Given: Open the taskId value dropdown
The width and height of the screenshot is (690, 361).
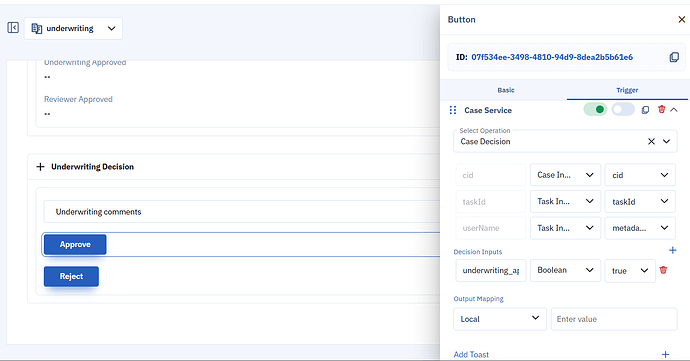Looking at the screenshot, I should point(640,202).
